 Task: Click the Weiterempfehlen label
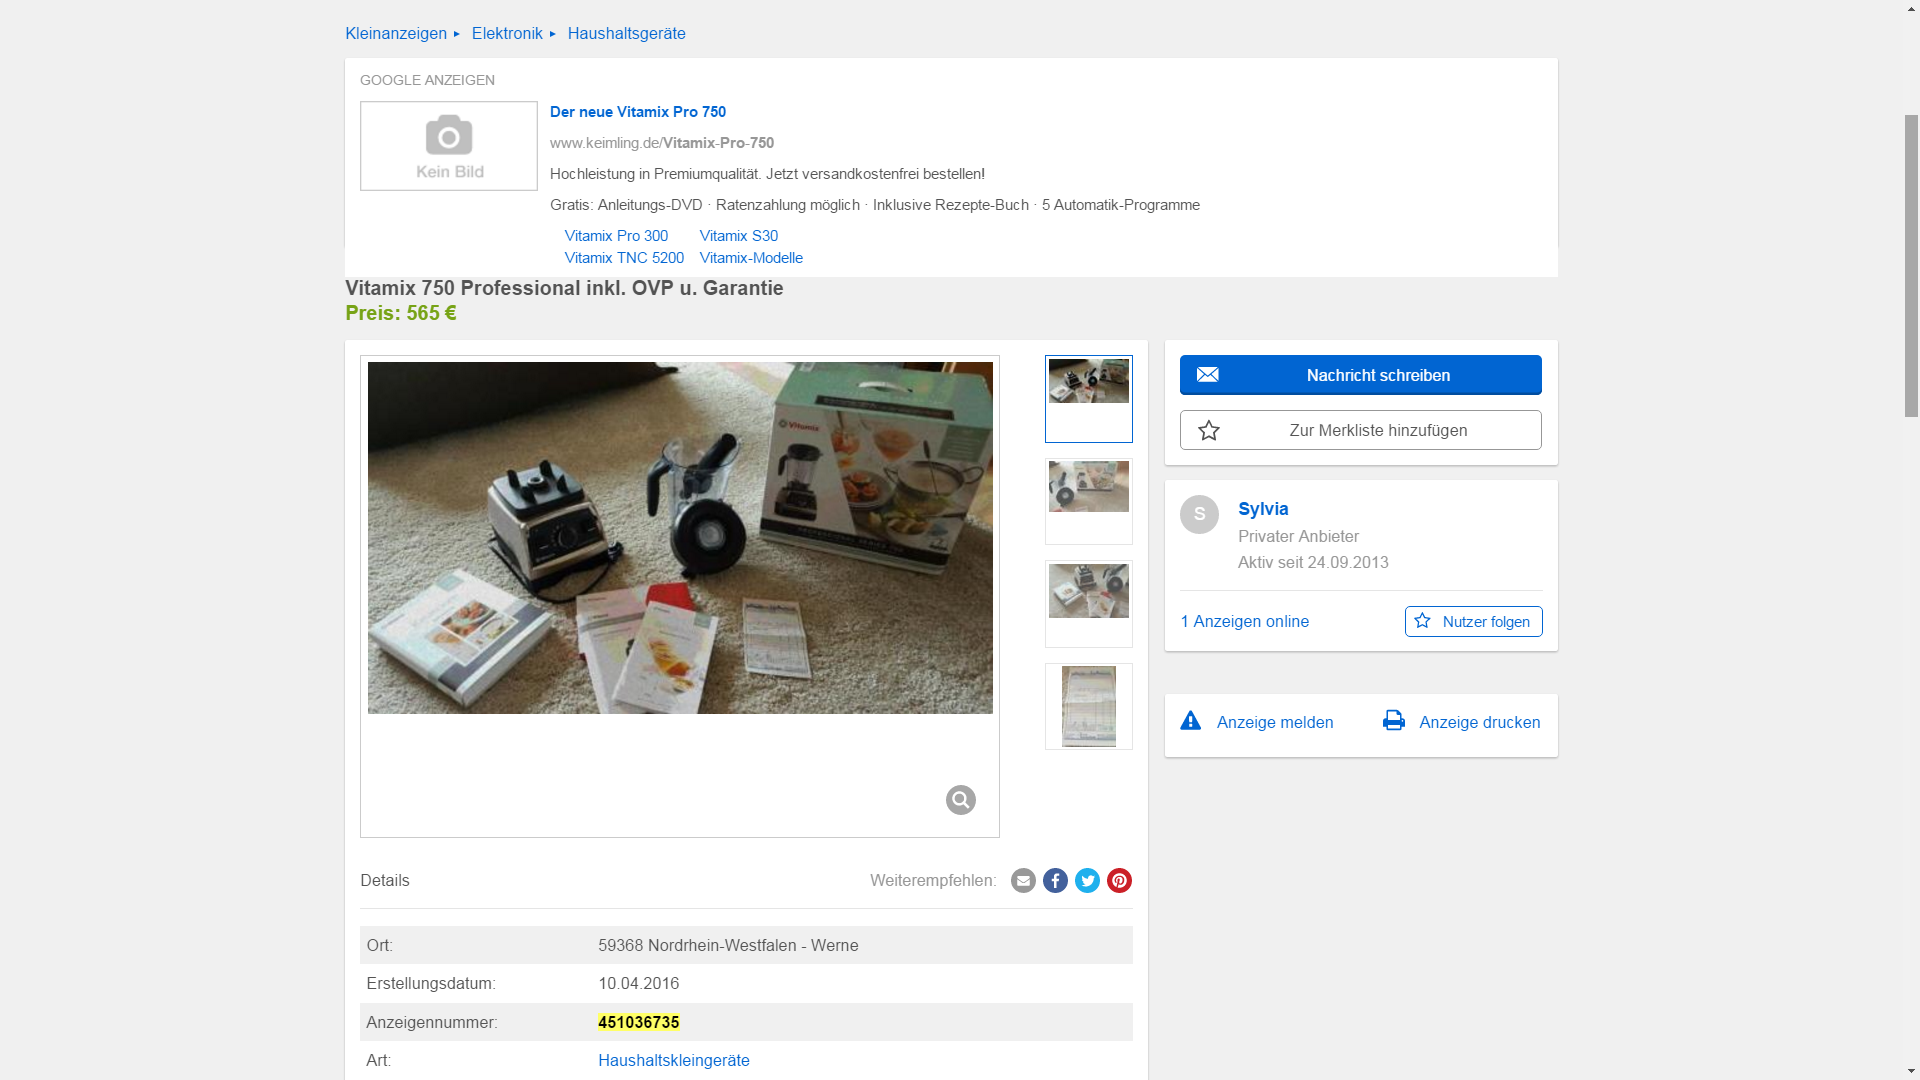point(933,880)
